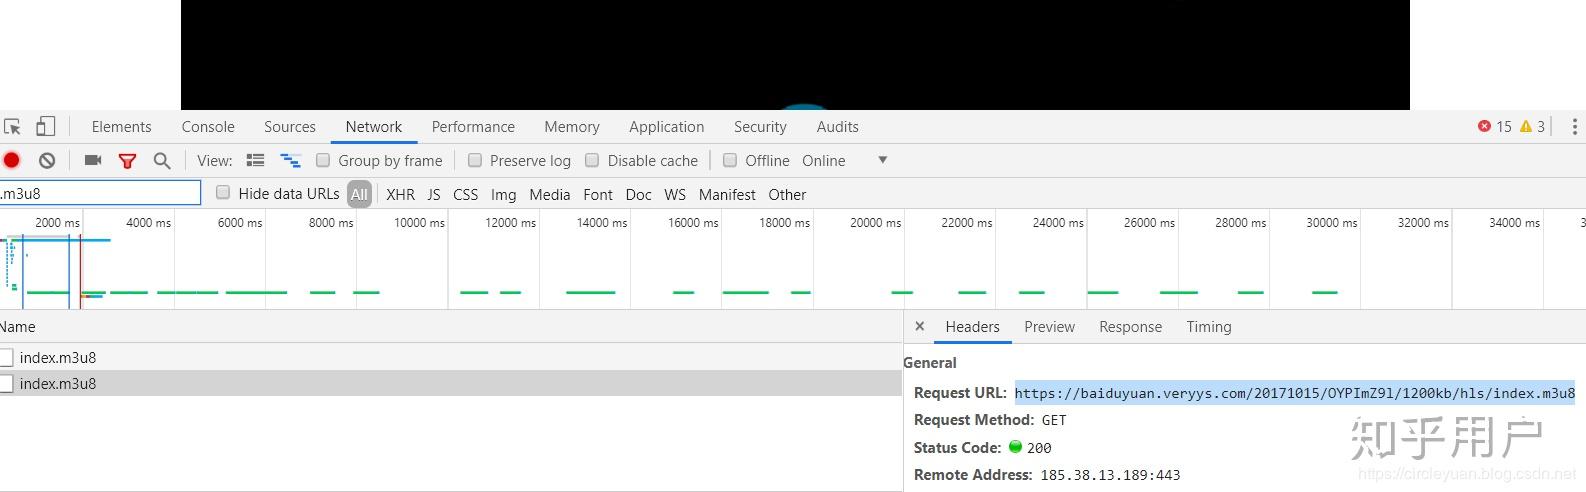Click the .m3u8 filter text field
Image resolution: width=1586 pixels, height=492 pixels.
tap(100, 194)
